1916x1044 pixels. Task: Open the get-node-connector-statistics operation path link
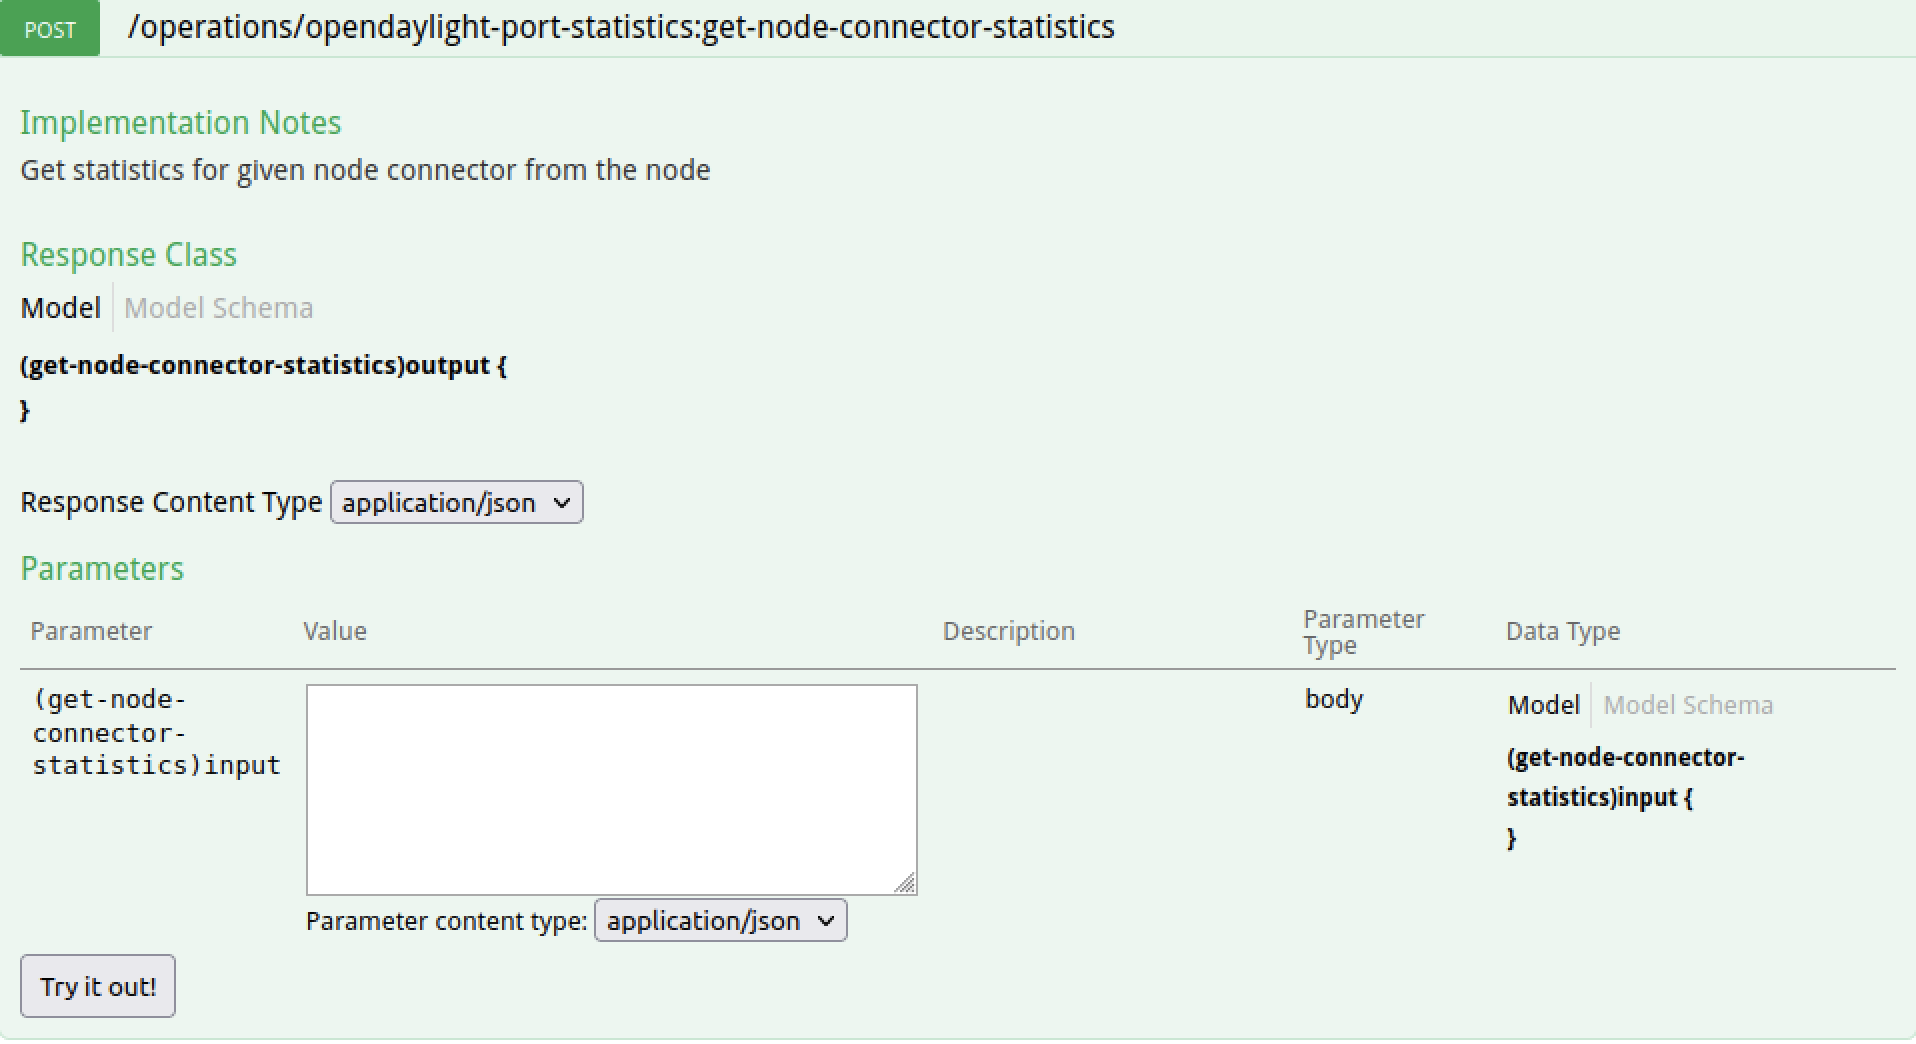point(621,27)
